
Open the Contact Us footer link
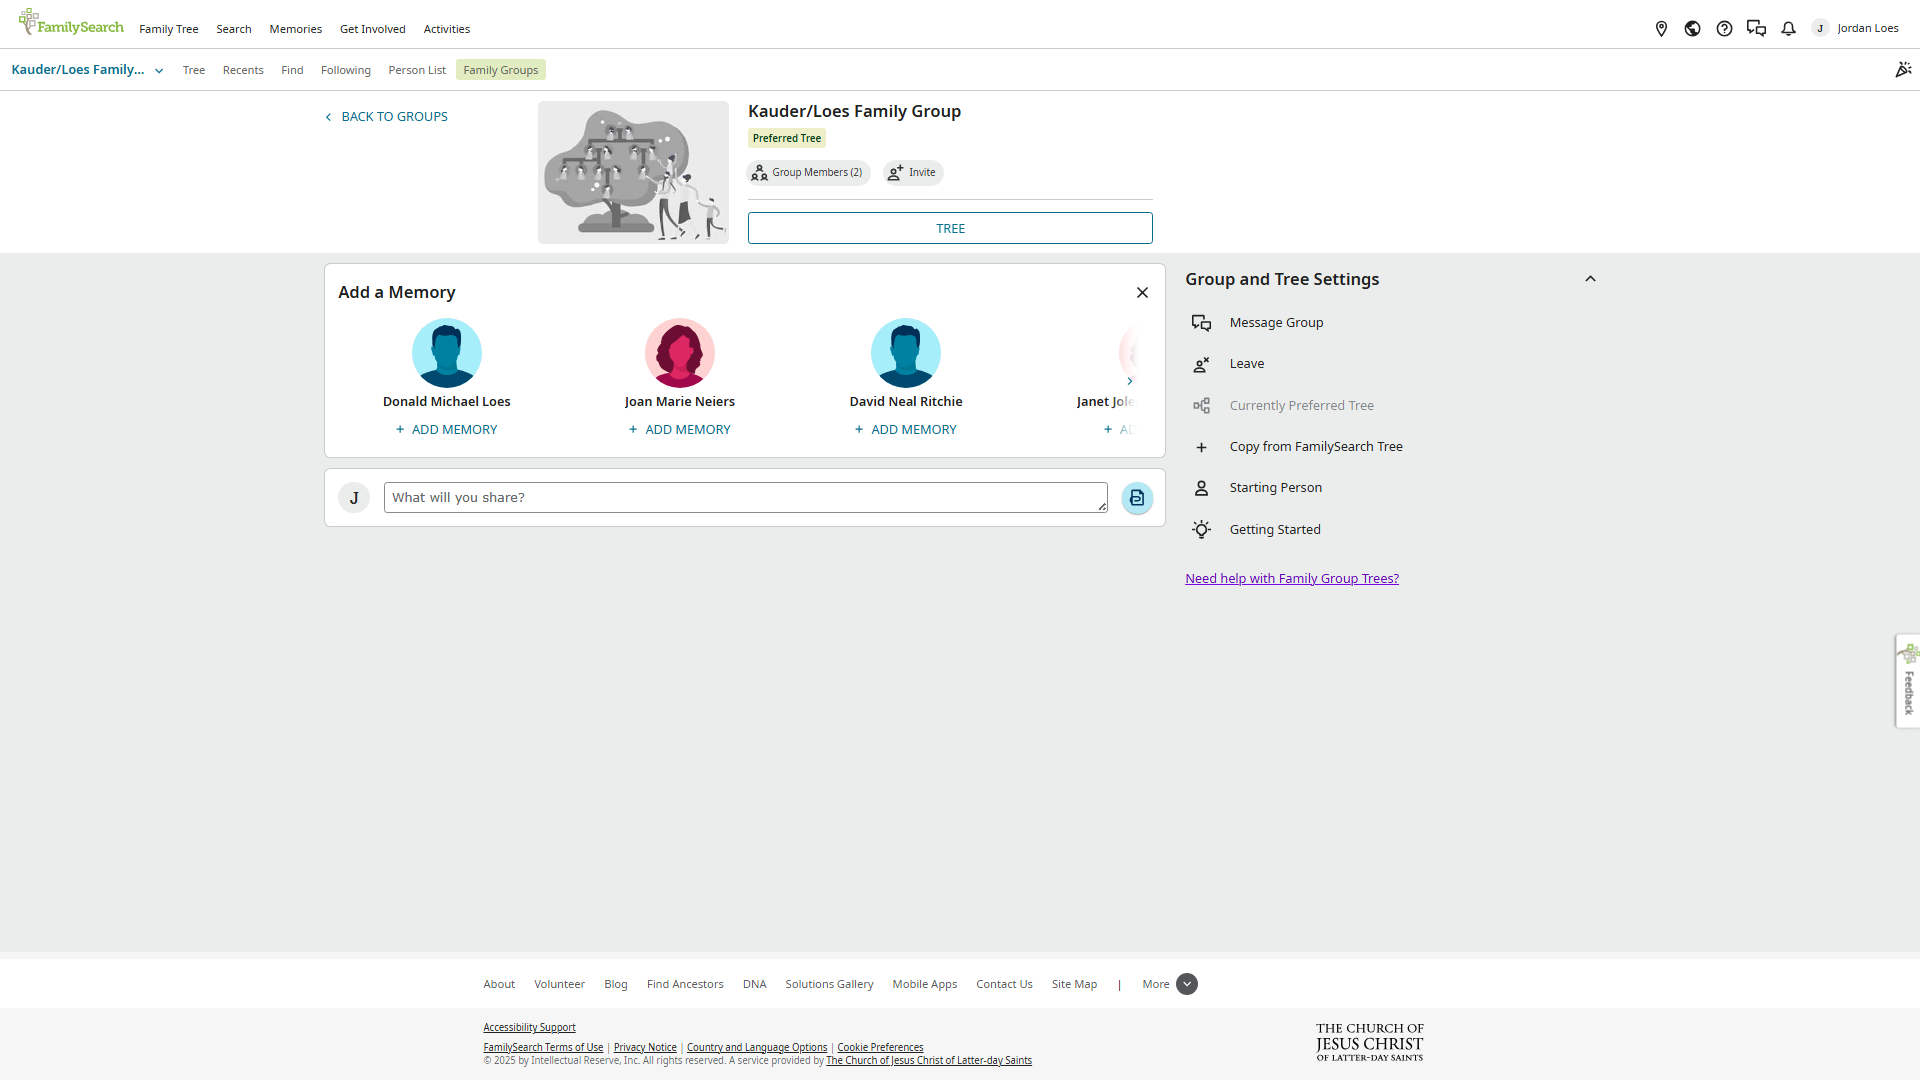click(1004, 985)
